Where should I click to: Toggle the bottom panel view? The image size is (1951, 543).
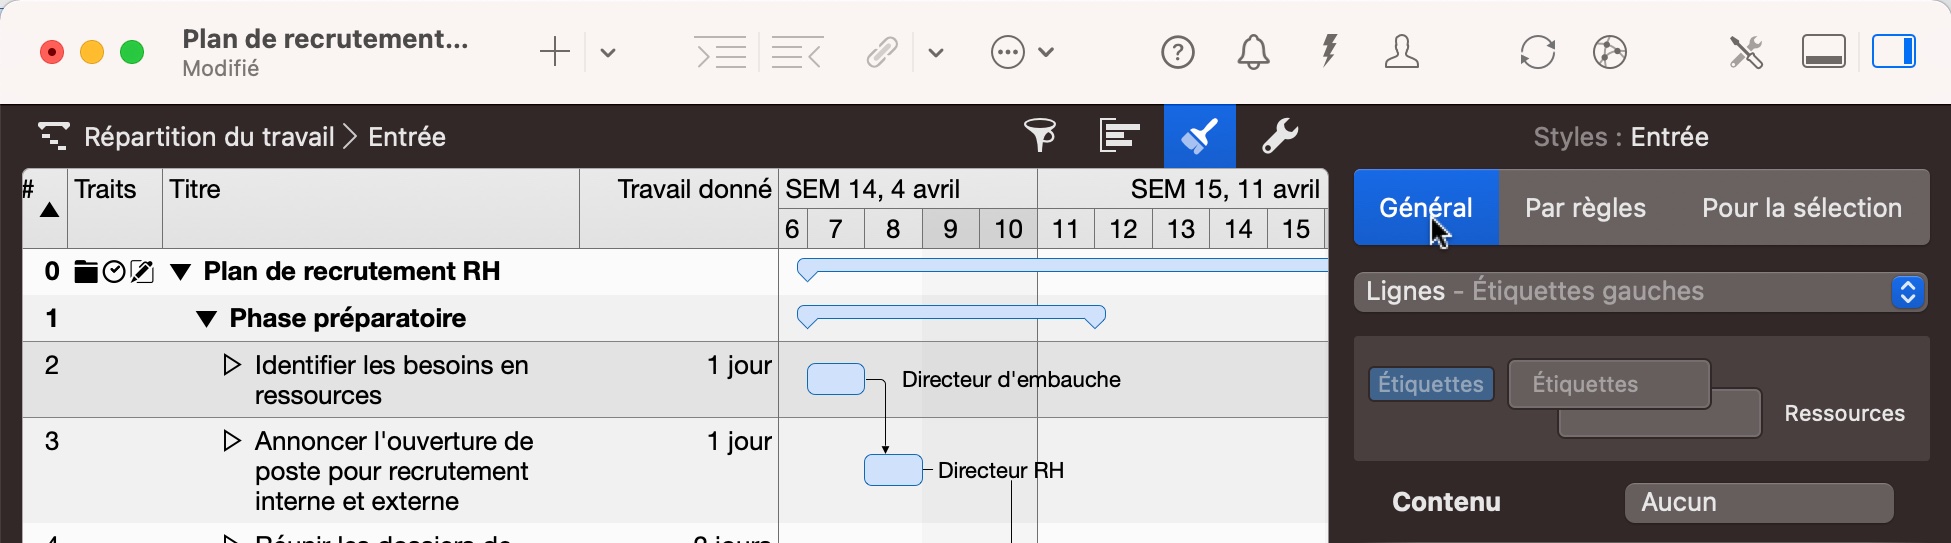1824,52
